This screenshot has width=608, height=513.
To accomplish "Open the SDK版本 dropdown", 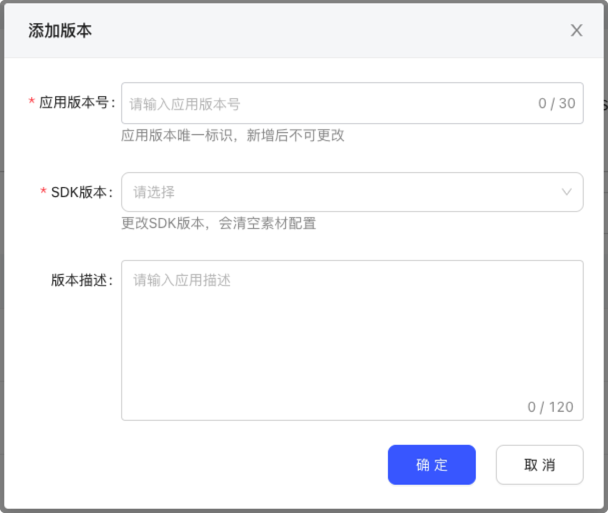I will [352, 192].
